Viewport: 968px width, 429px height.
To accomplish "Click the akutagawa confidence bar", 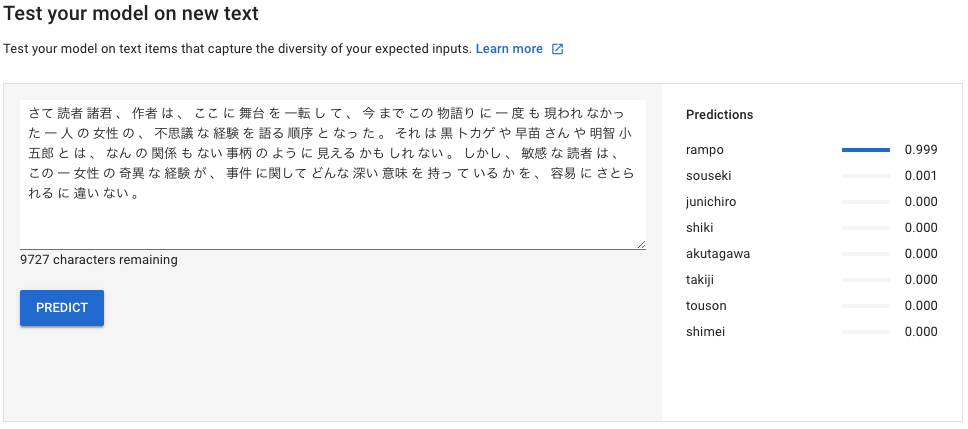I will coord(866,254).
